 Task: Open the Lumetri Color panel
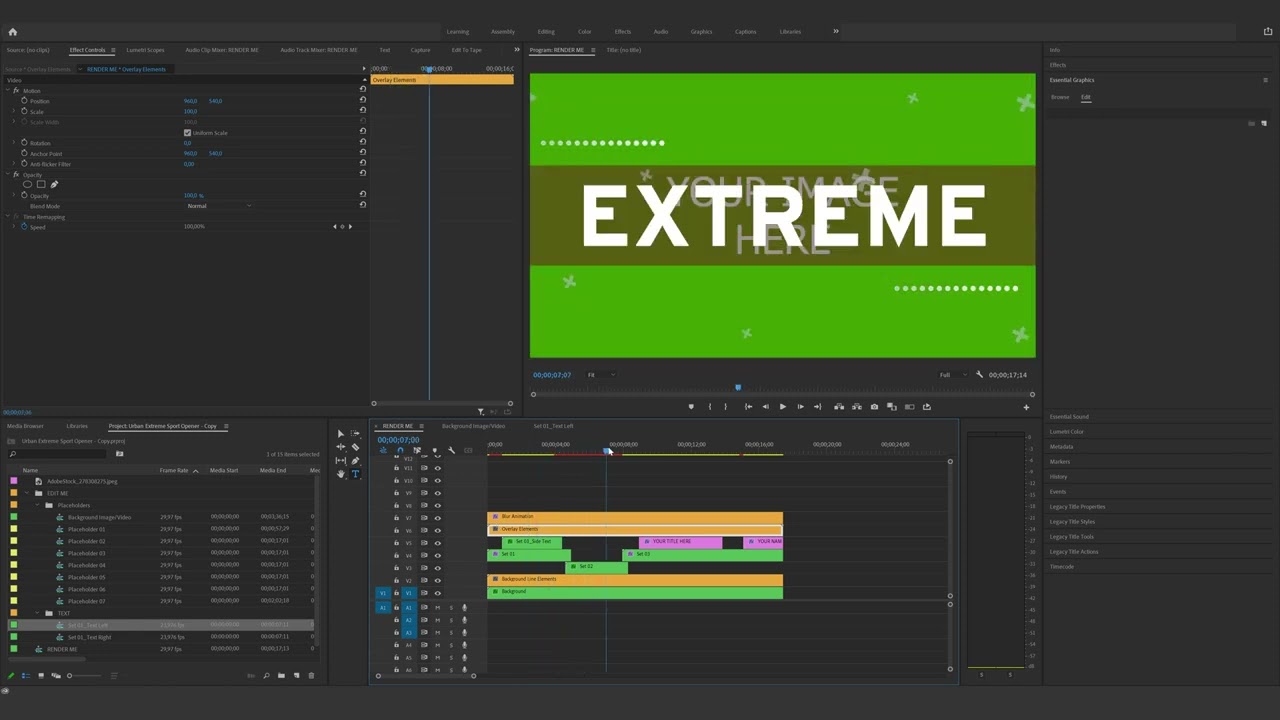click(x=1067, y=432)
